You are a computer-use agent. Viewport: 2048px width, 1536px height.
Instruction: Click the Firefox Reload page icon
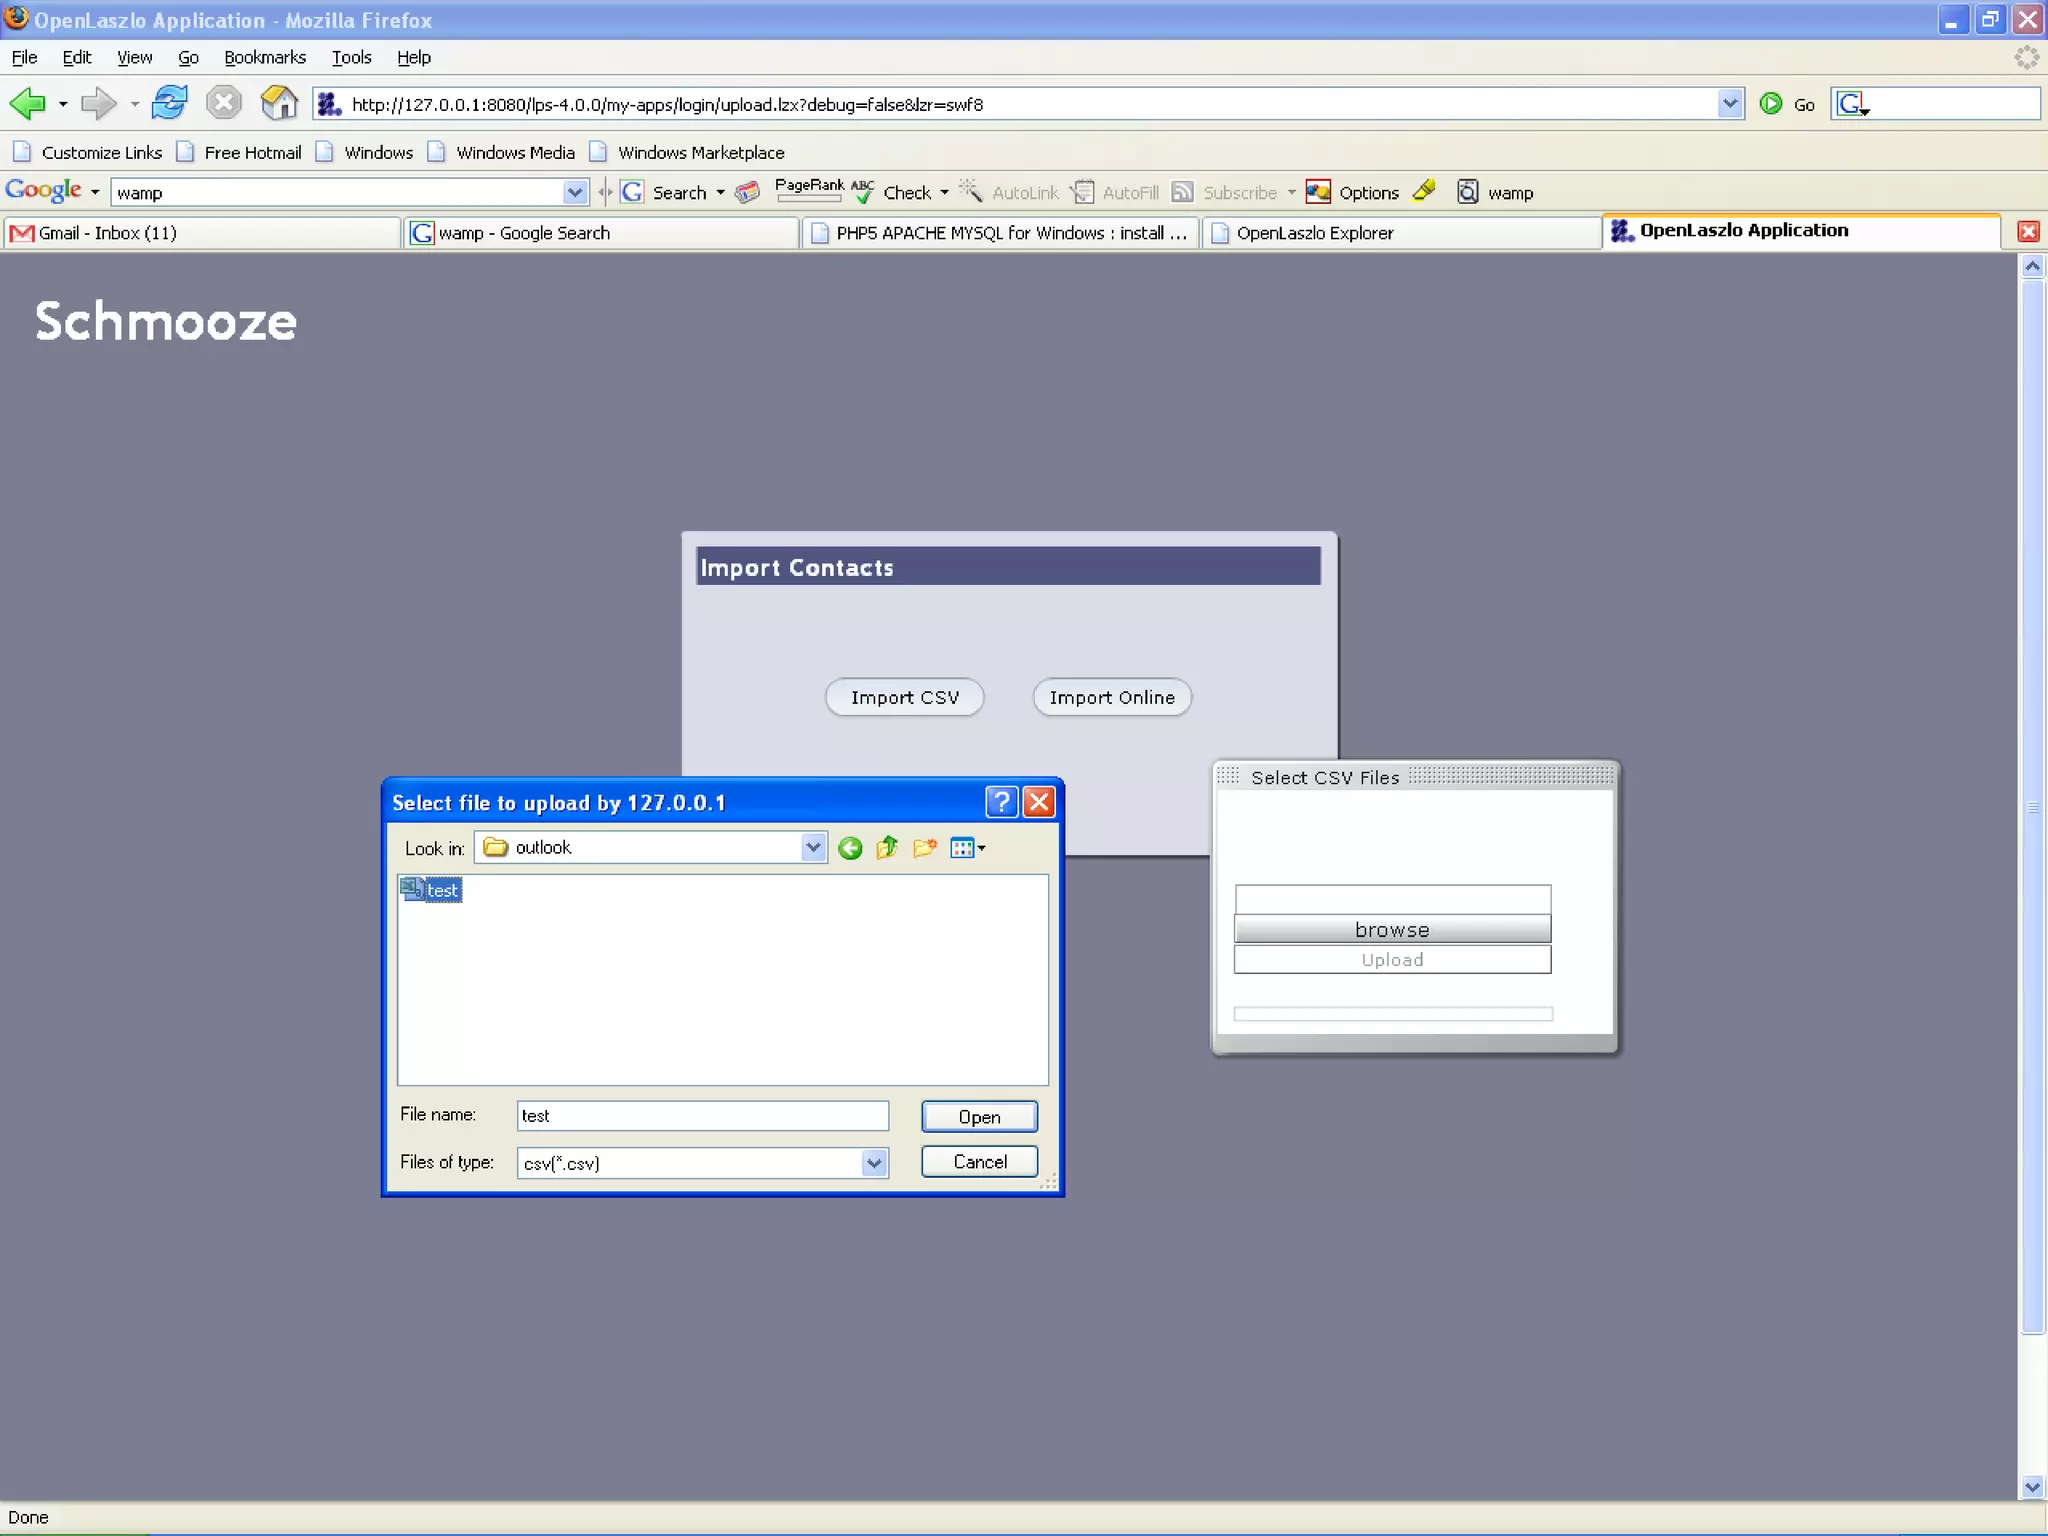[169, 103]
